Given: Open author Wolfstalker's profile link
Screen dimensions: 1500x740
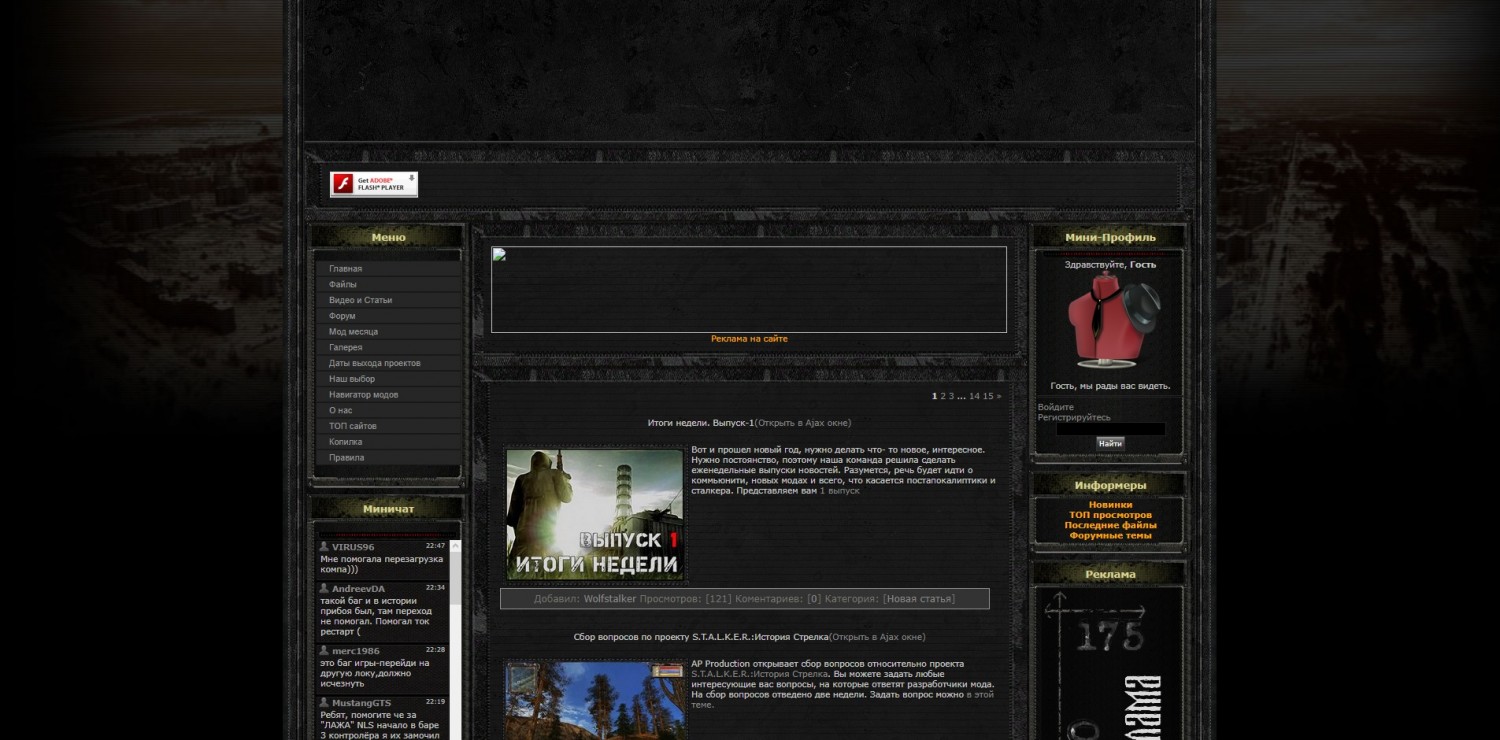Looking at the screenshot, I should point(610,599).
